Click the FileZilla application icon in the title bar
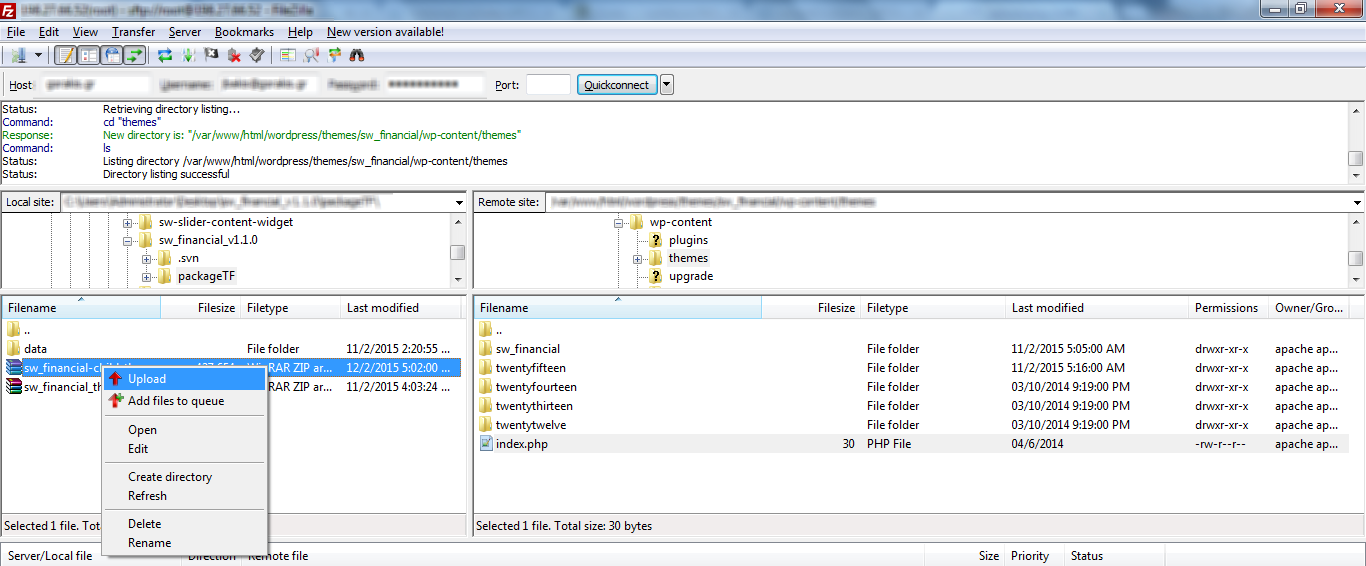Viewport: 1366px width, 566px height. [x=9, y=9]
